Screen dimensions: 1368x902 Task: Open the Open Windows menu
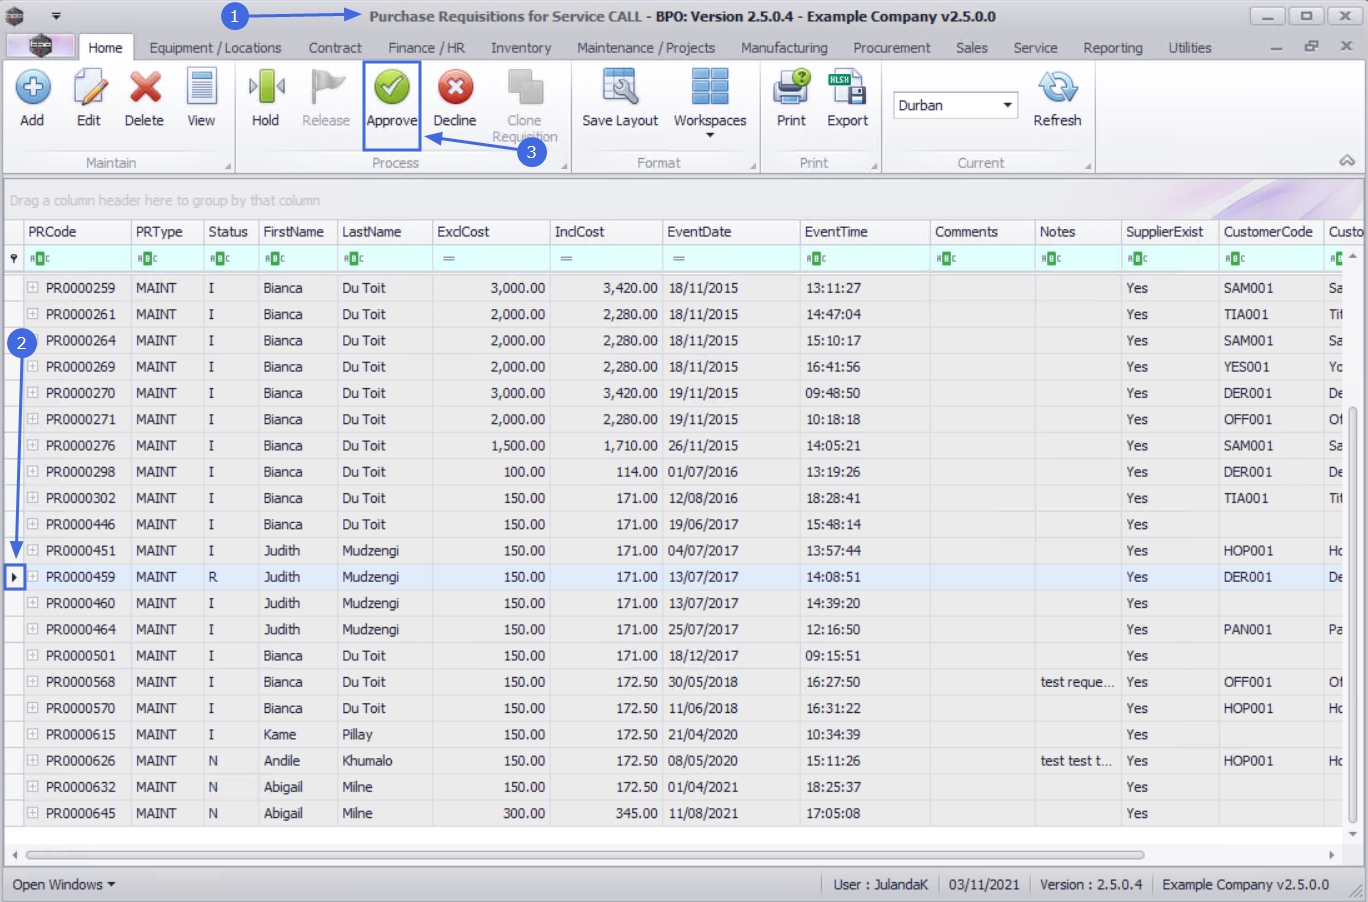[64, 885]
